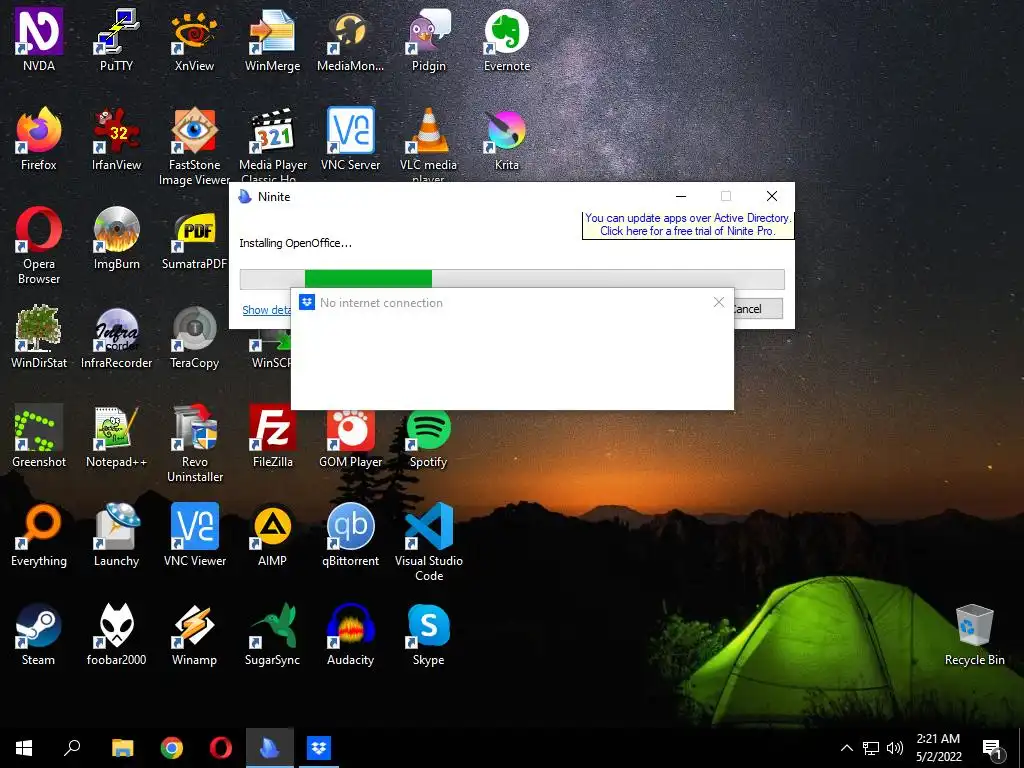Select the IrfanView desktop icon
1024x768 pixels.
click(116, 138)
